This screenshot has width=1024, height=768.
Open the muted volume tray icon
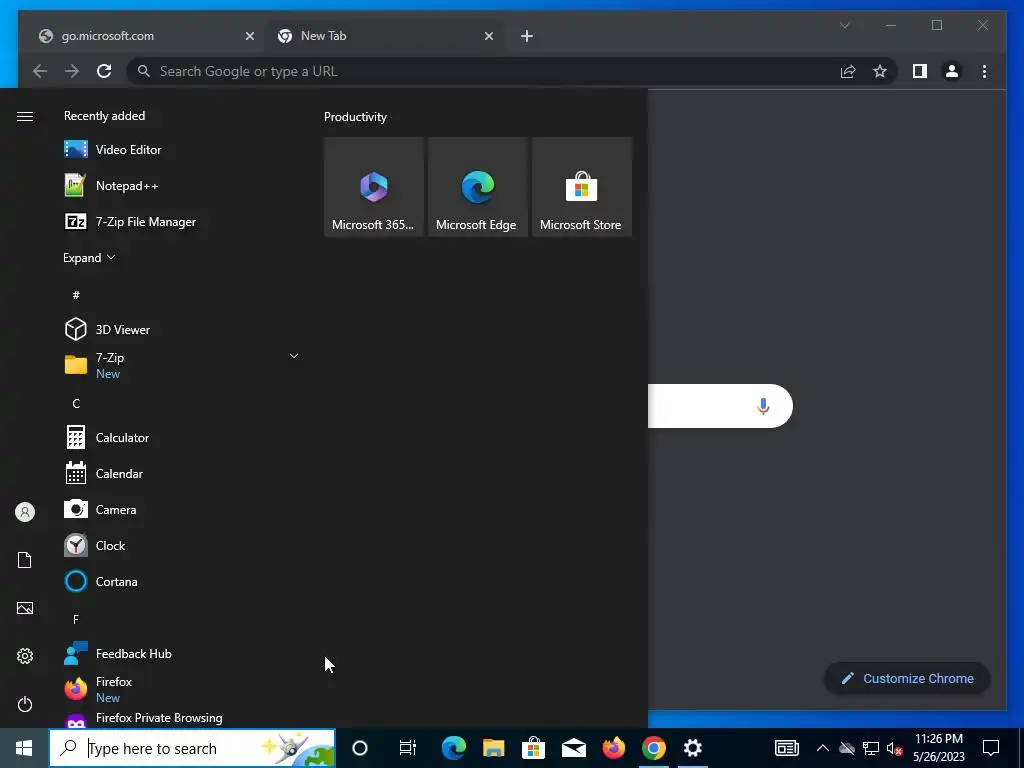(x=895, y=748)
